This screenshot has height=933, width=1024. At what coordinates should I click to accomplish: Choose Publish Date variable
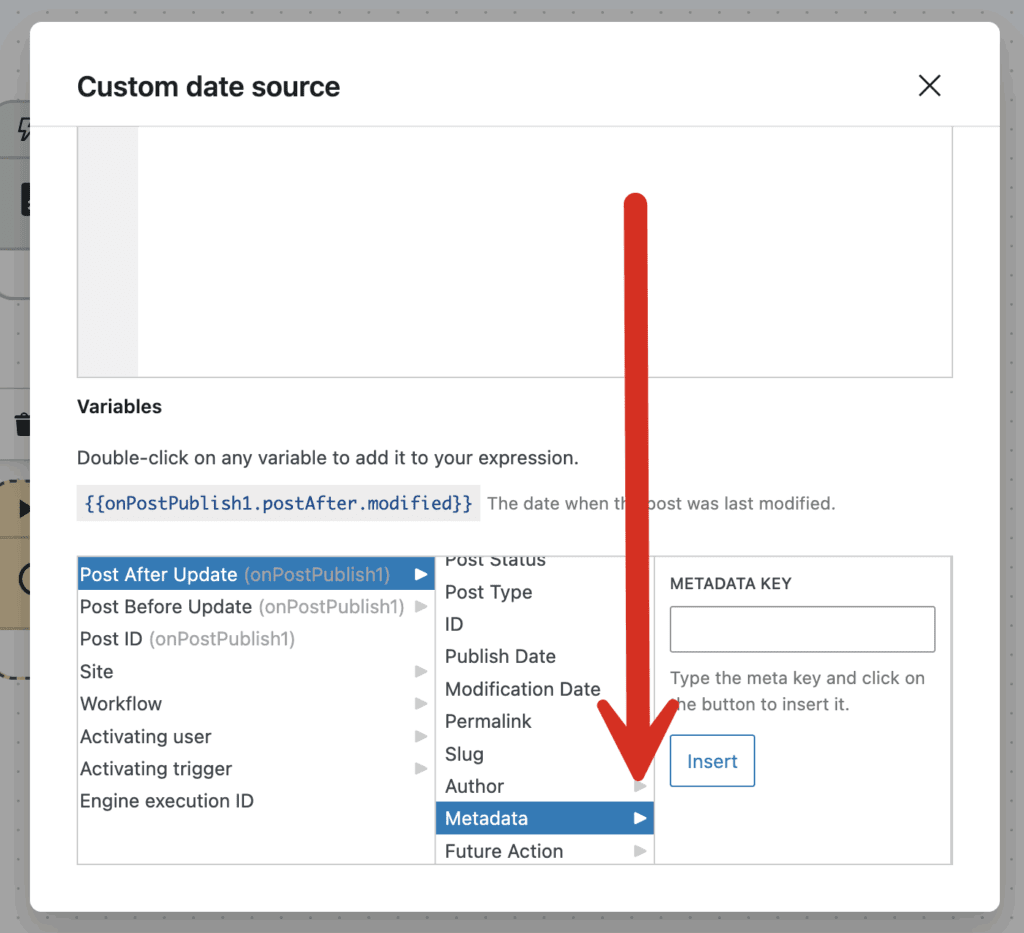click(500, 657)
